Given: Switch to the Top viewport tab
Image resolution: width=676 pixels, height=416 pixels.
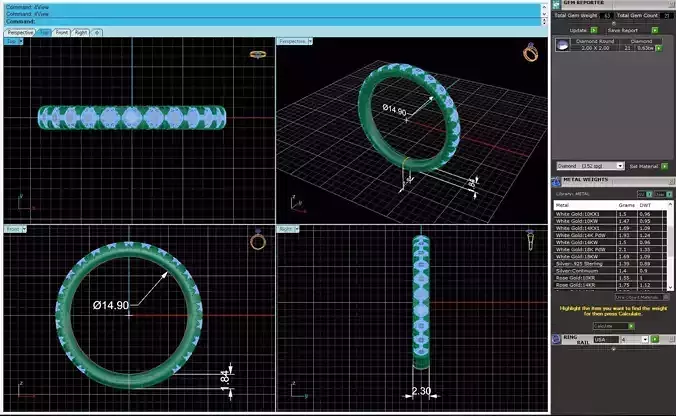Looking at the screenshot, I should [44, 32].
